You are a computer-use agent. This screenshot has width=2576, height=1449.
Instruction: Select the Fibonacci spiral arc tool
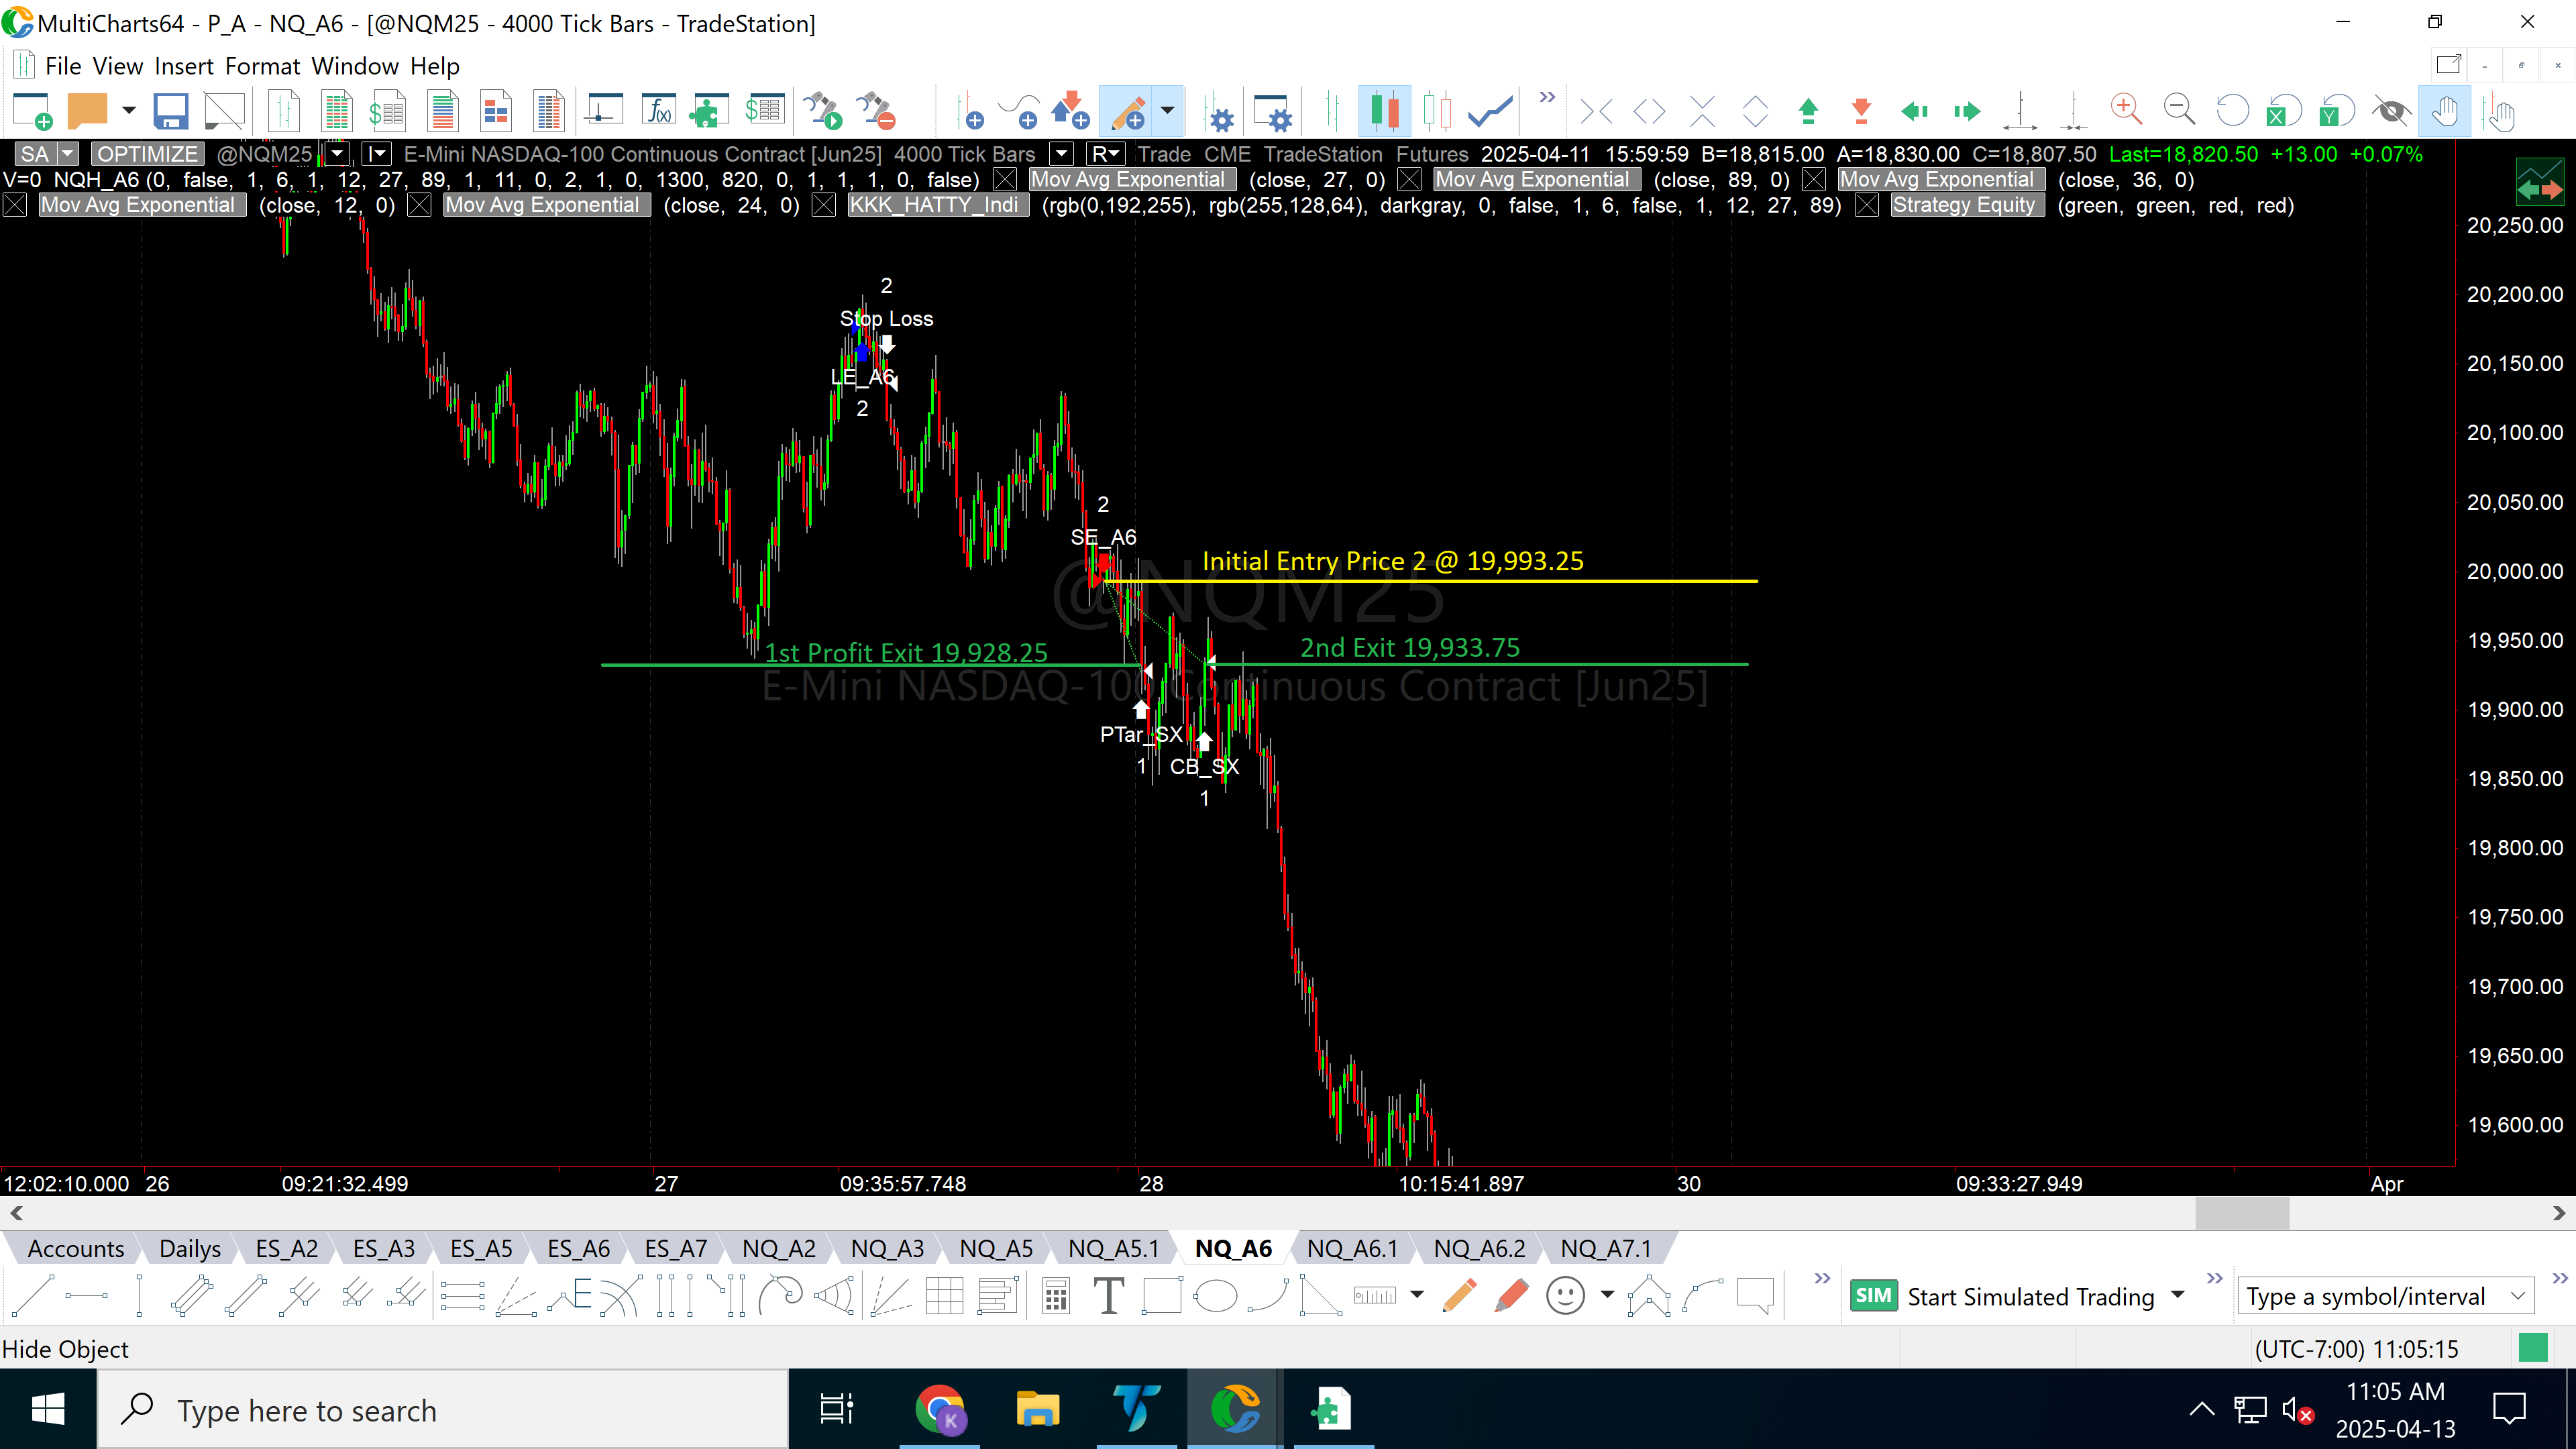[781, 1296]
